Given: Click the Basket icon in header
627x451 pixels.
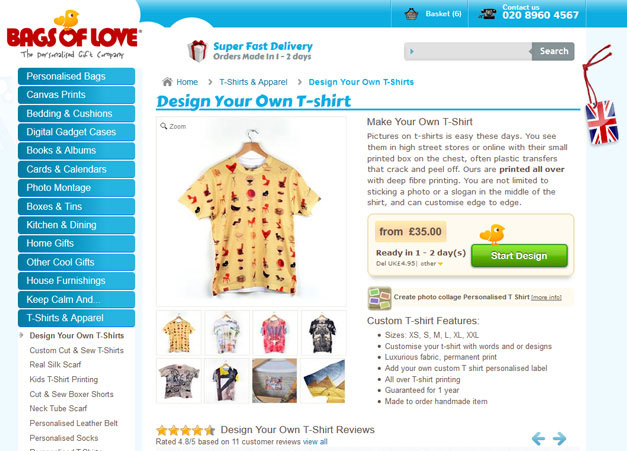Looking at the screenshot, I should pyautogui.click(x=411, y=14).
